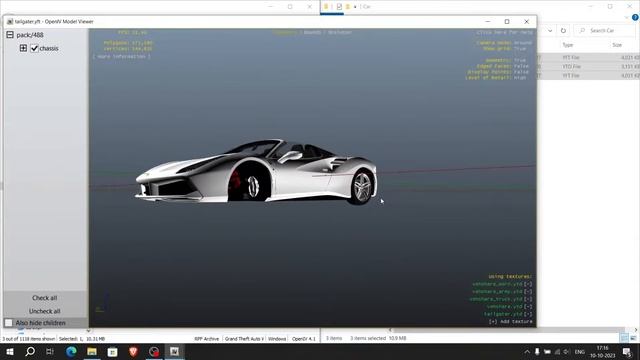Remove vehshare_army.ytd texture with [-]
640x360 pixels.
[528, 292]
